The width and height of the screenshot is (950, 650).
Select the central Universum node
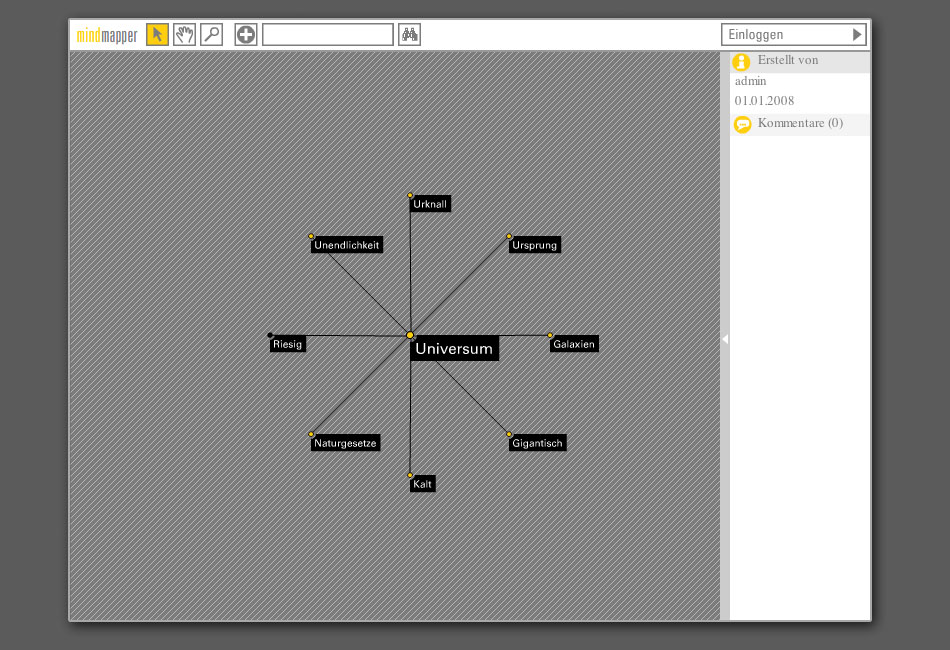[454, 349]
